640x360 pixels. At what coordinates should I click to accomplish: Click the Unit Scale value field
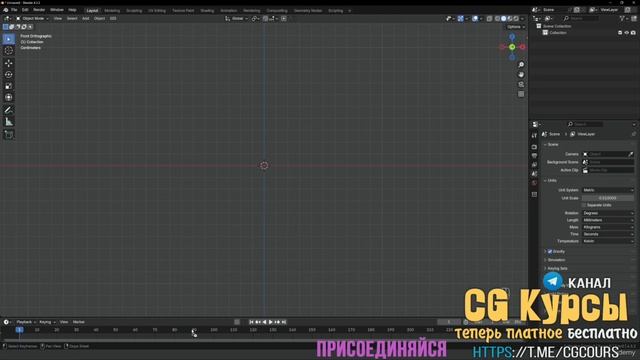point(608,198)
